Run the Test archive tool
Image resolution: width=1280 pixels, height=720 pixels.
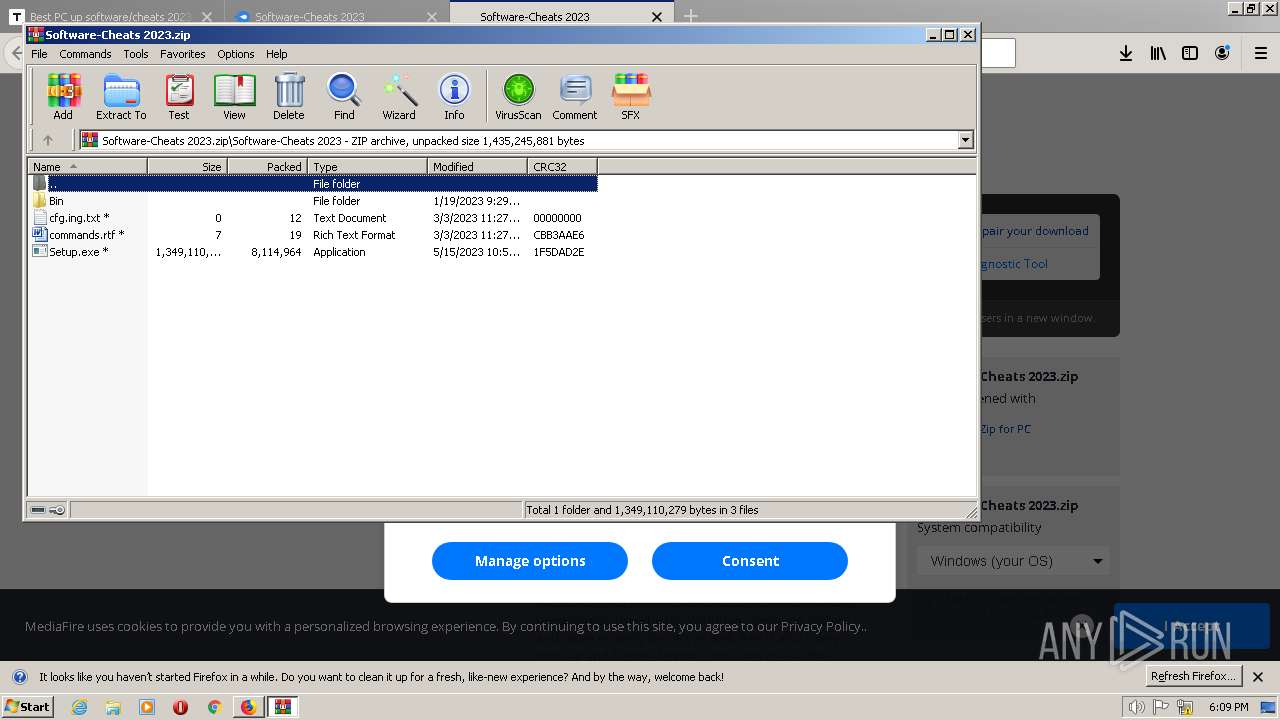[x=179, y=97]
